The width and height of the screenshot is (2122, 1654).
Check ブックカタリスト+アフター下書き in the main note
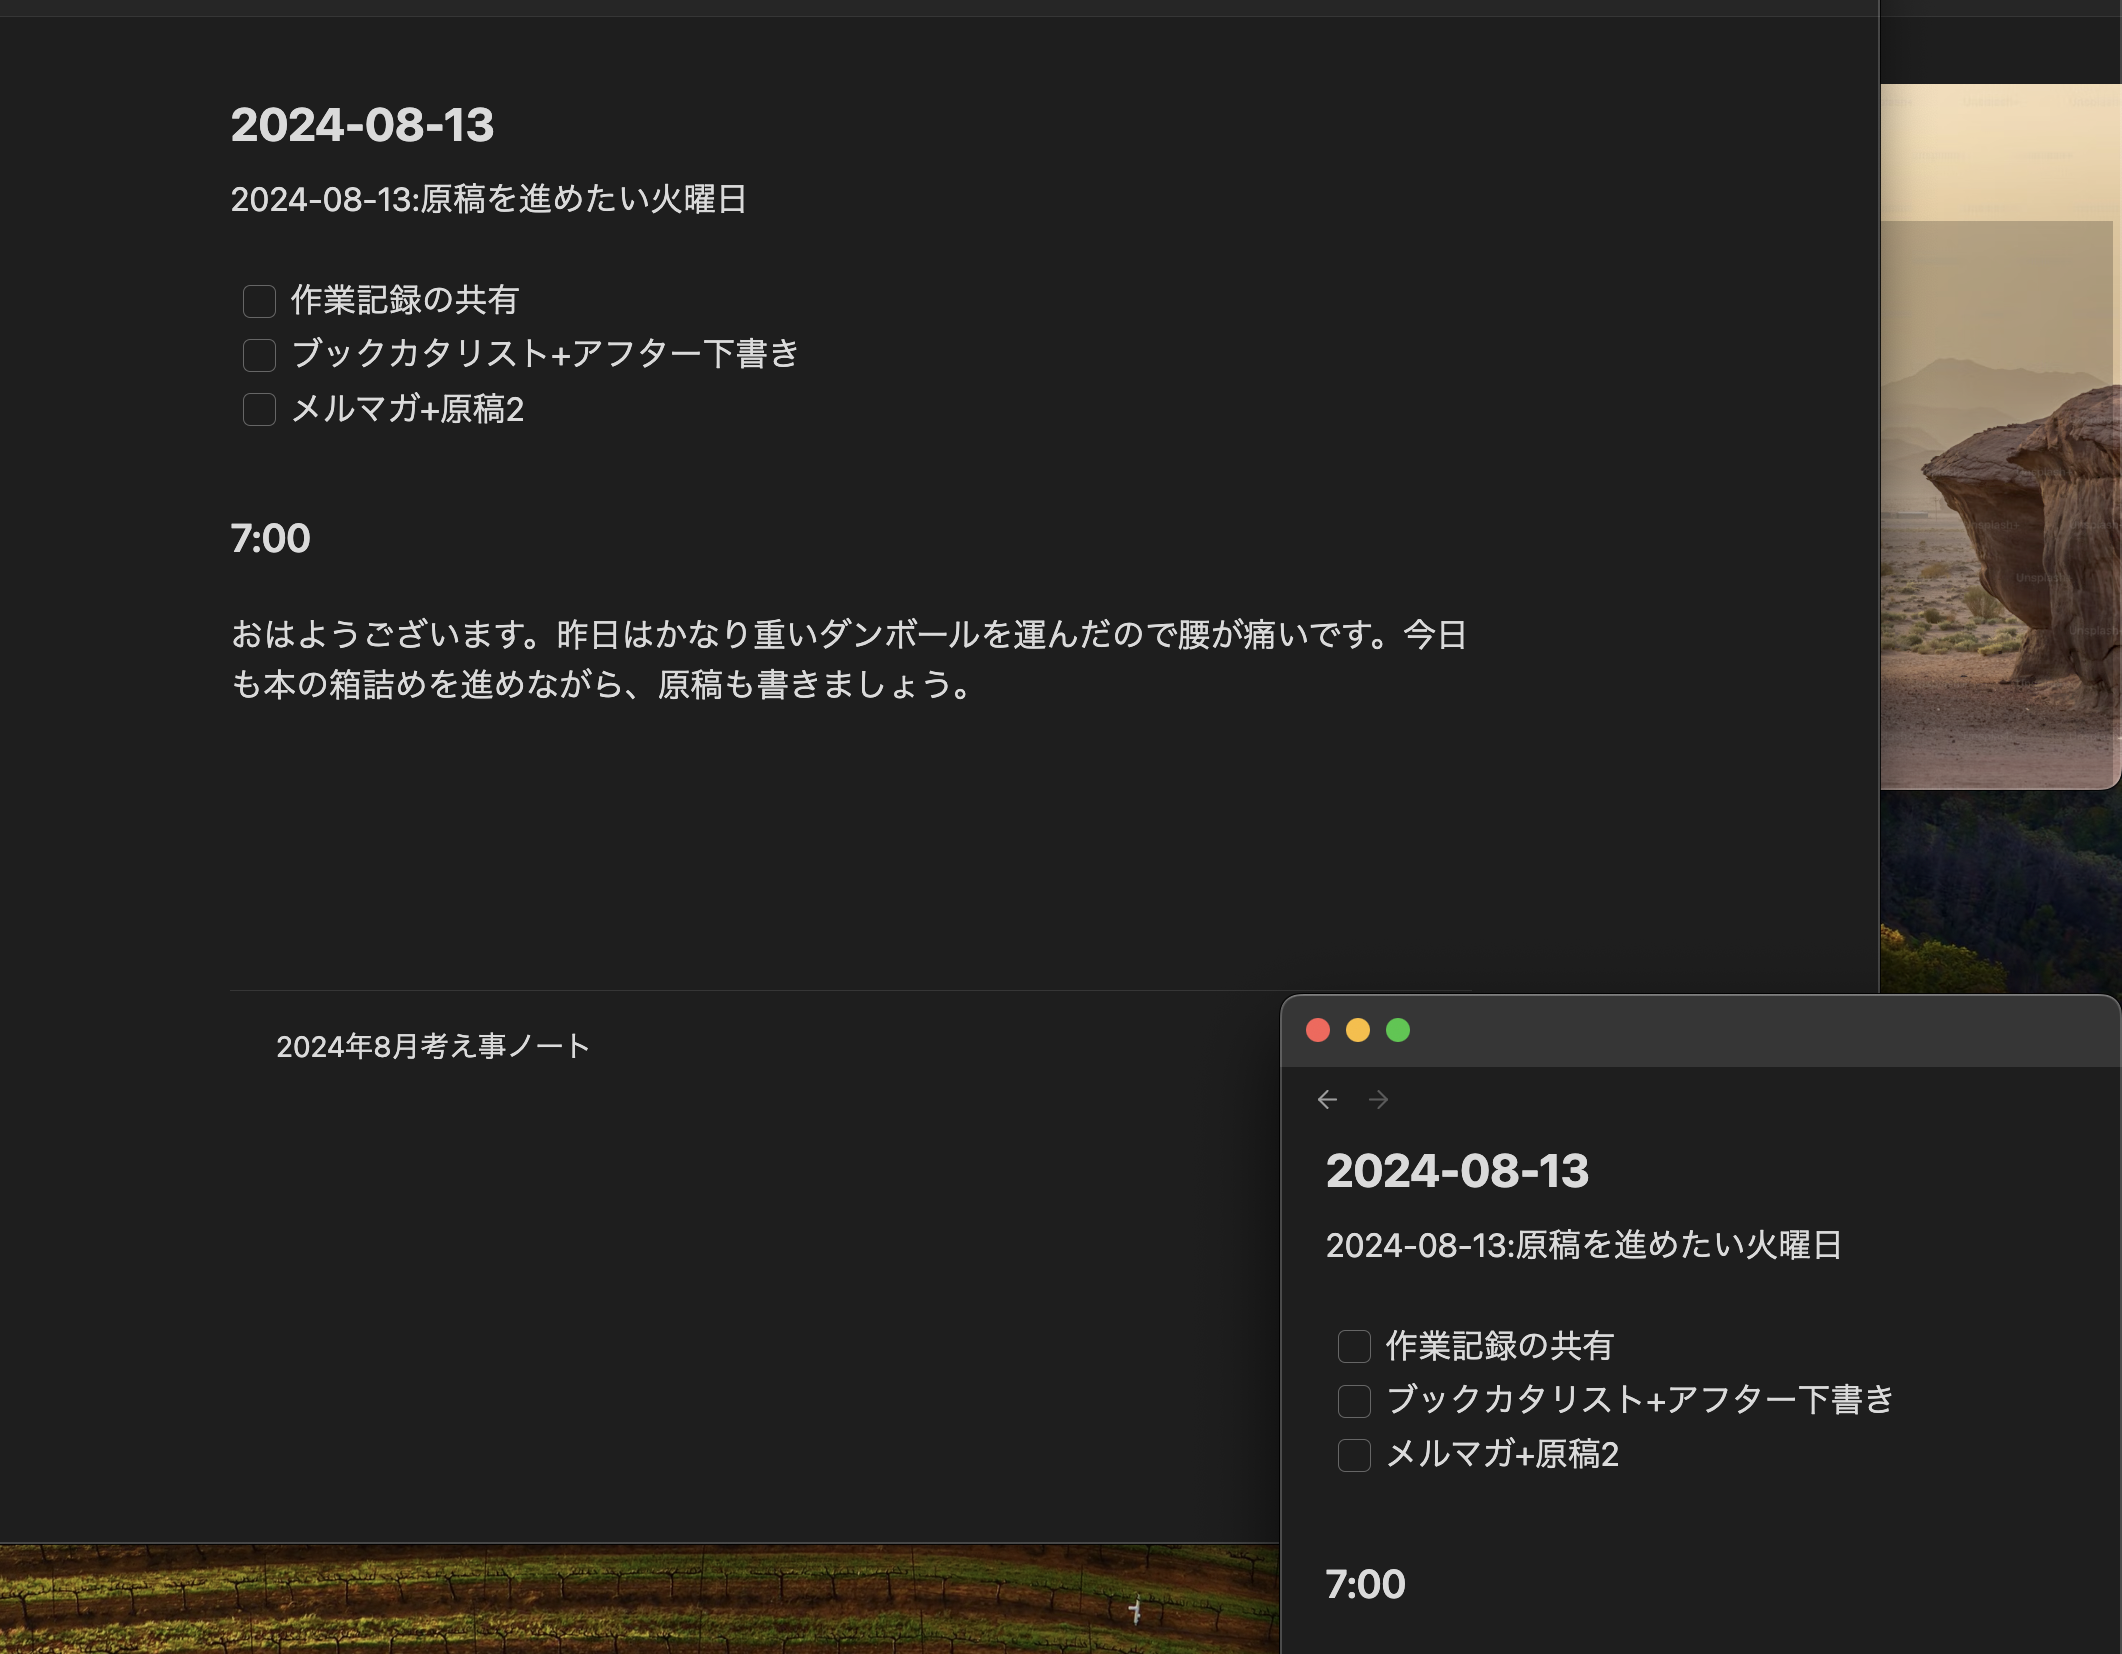click(x=259, y=355)
